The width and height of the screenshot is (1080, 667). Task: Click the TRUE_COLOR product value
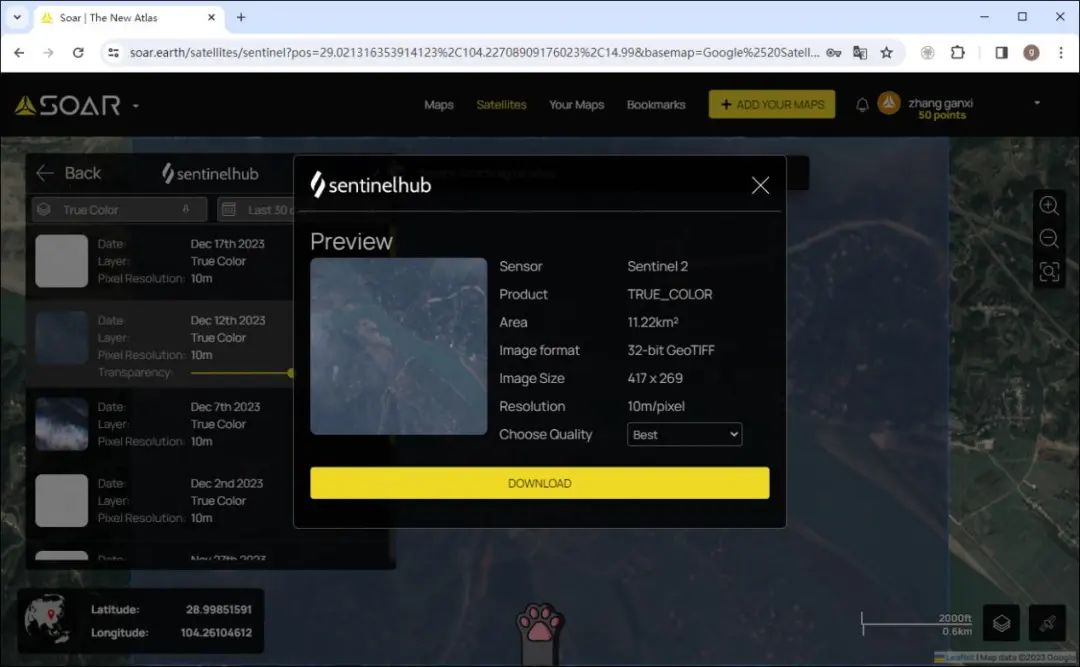click(669, 294)
